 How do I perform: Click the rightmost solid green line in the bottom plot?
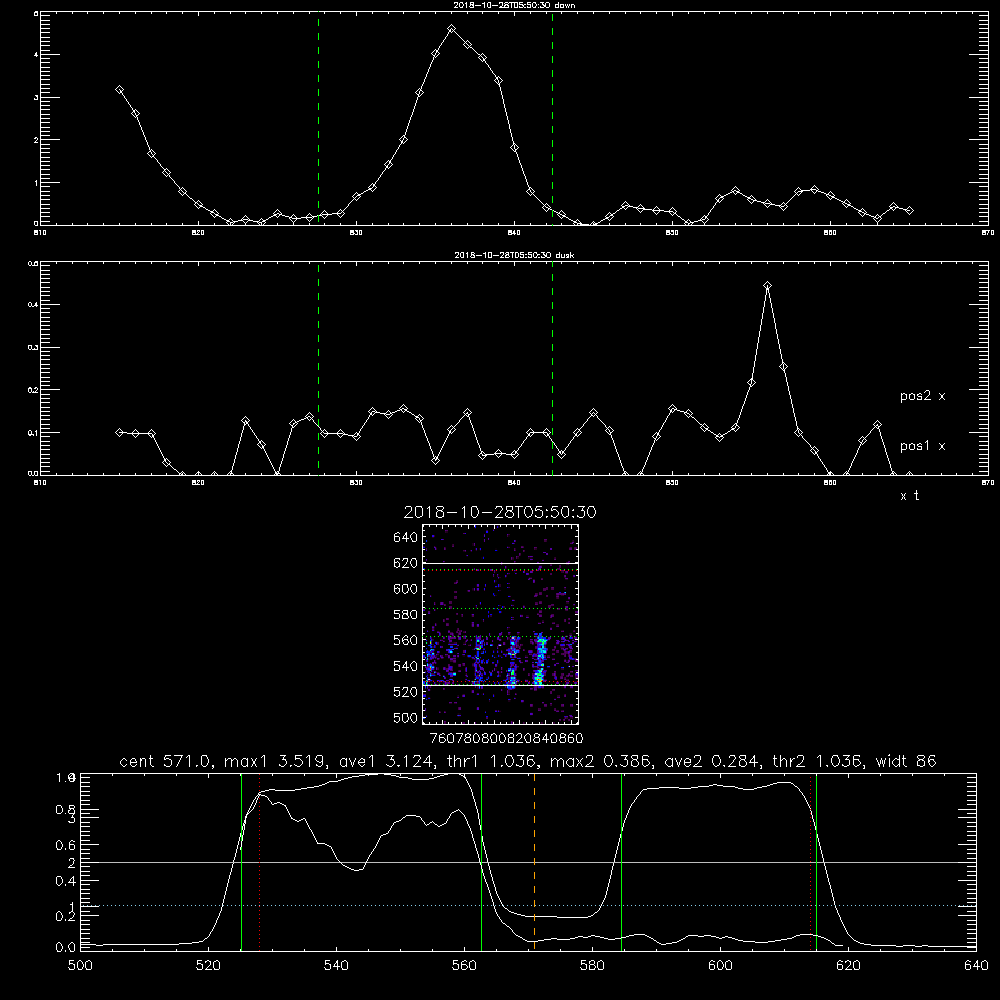pyautogui.click(x=816, y=861)
